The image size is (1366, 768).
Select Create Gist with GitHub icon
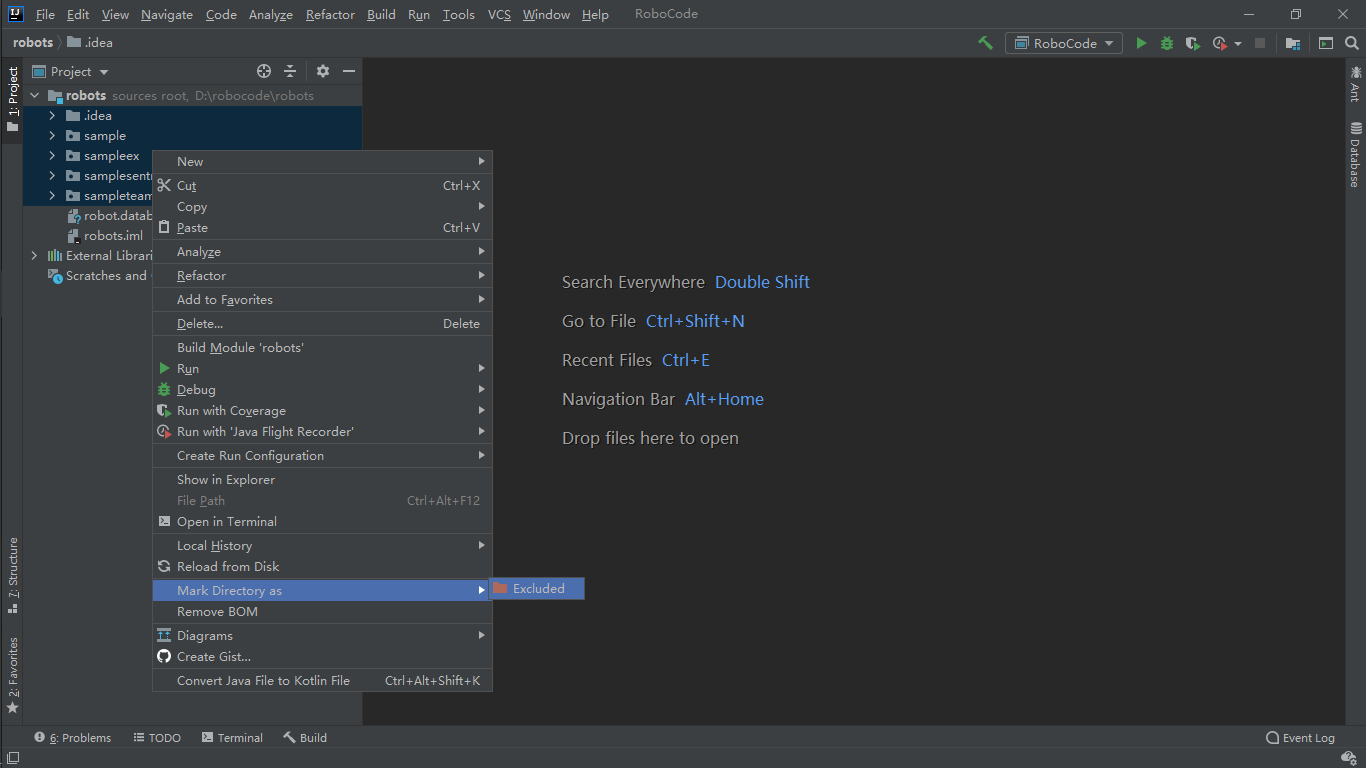(x=321, y=656)
